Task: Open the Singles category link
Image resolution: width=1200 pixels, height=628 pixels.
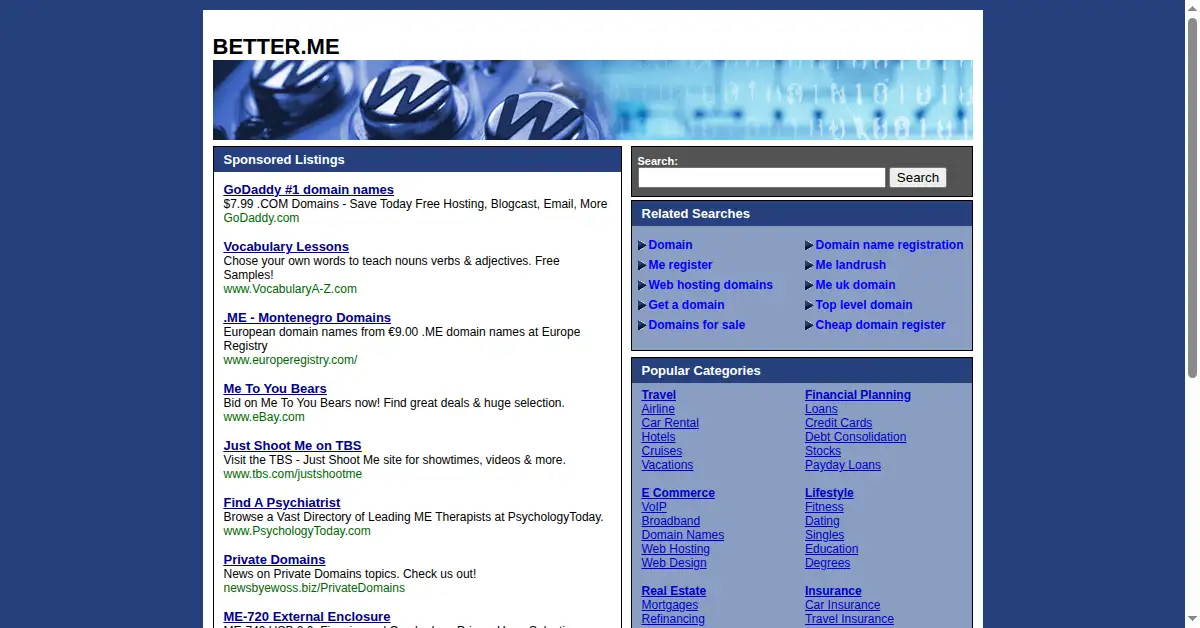Action: [824, 535]
